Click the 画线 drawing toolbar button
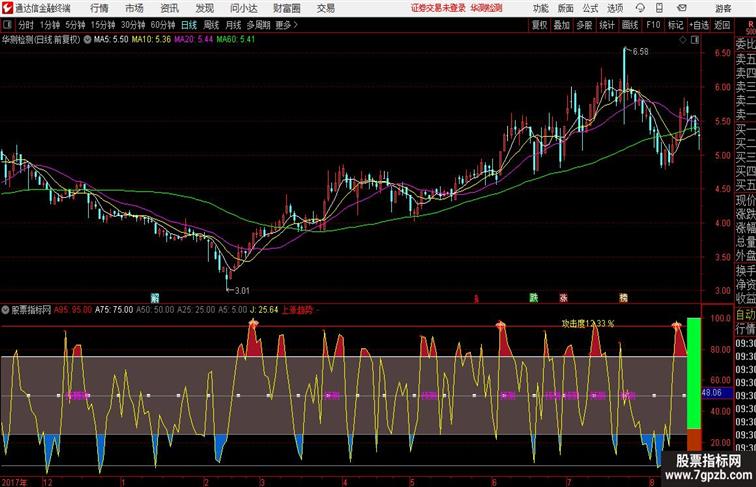This screenshot has width=756, height=487. tap(630, 25)
